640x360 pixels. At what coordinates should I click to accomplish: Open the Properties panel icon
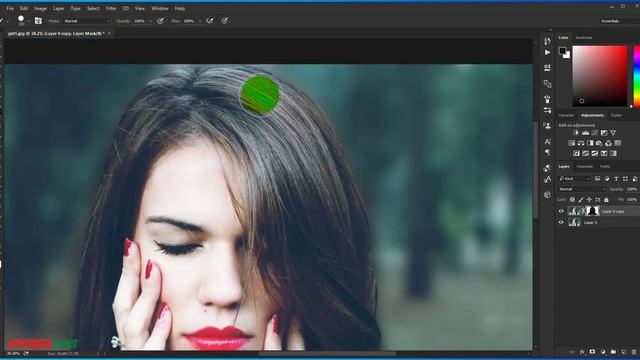[x=547, y=67]
